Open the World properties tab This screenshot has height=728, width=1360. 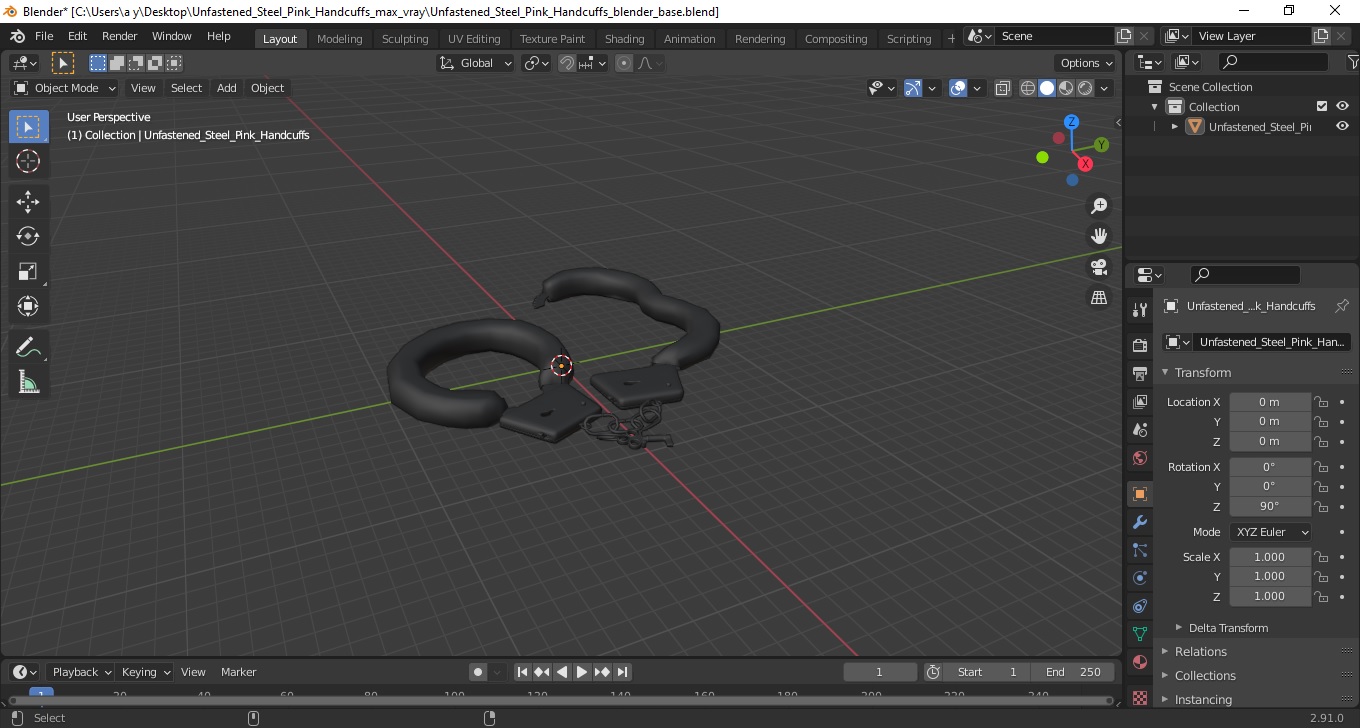[1140, 458]
